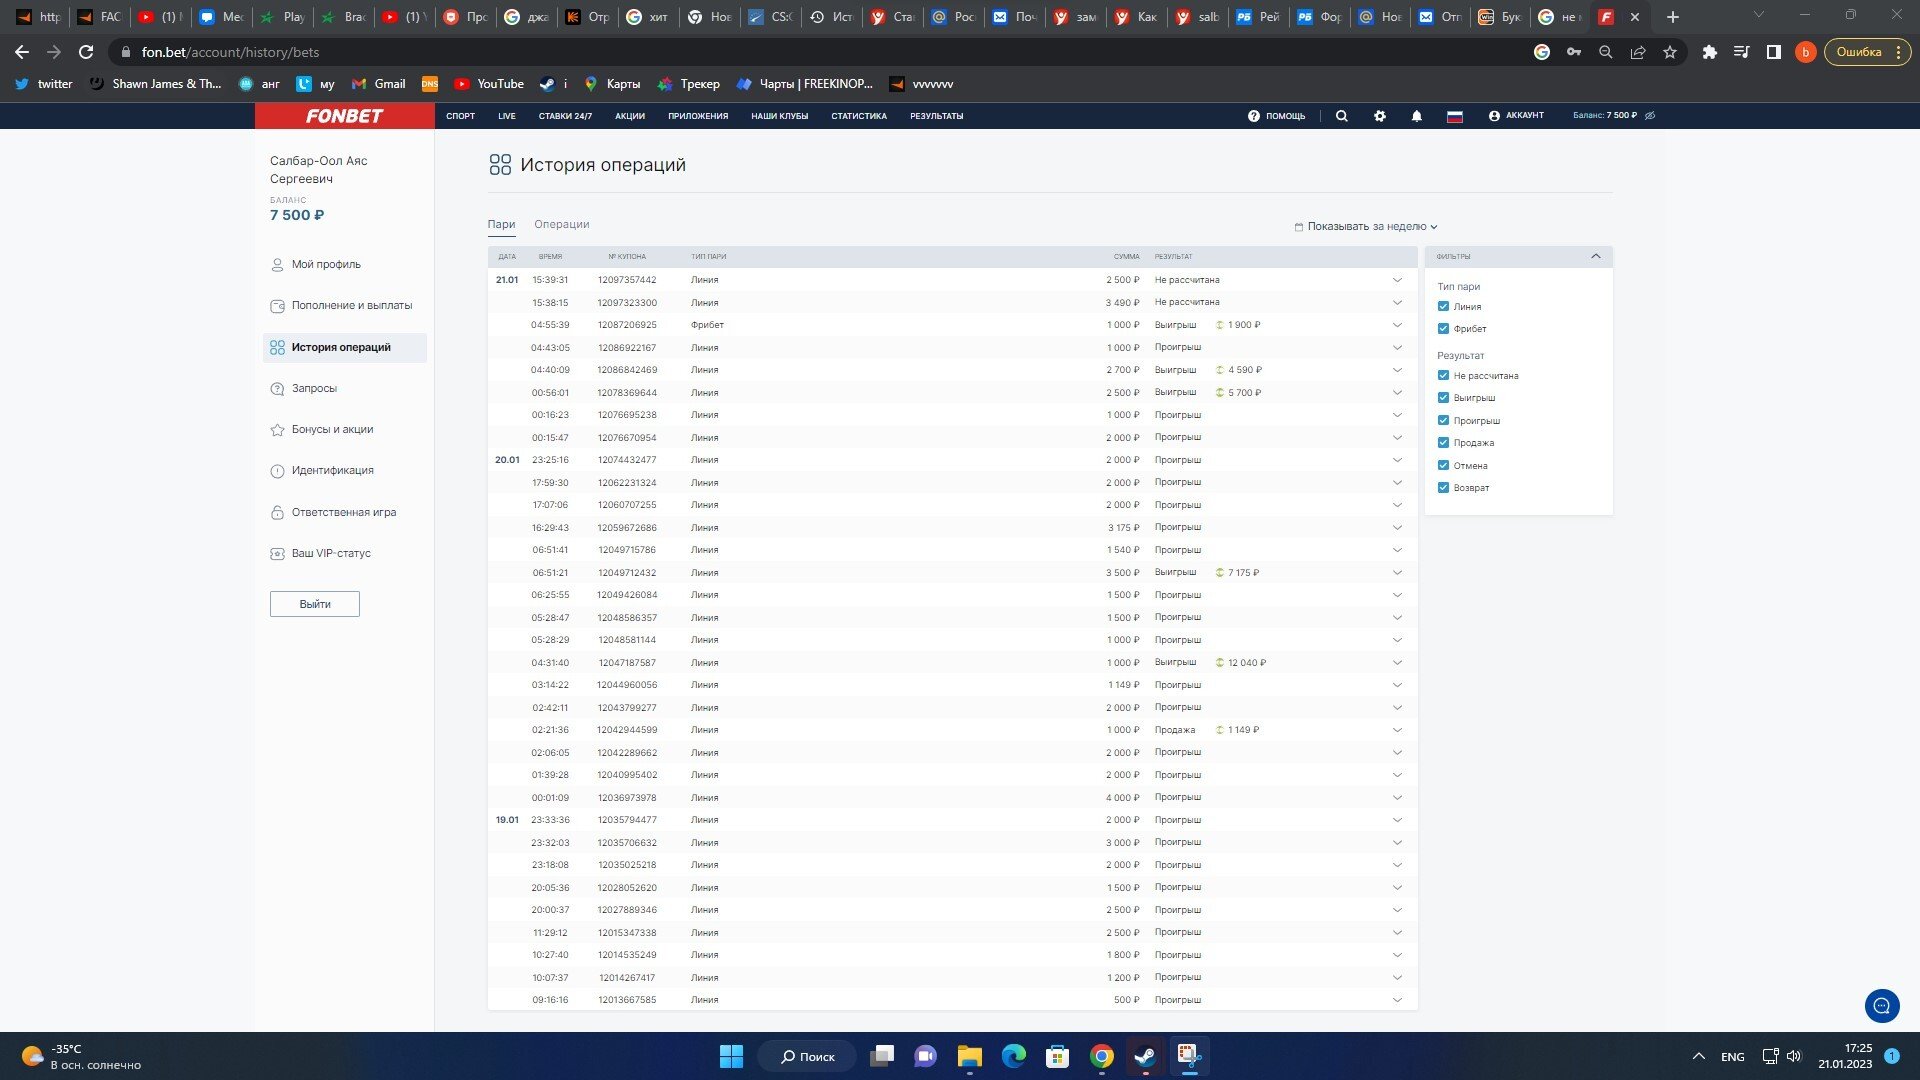
Task: Click the Fonbet logo
Action: pos(344,116)
